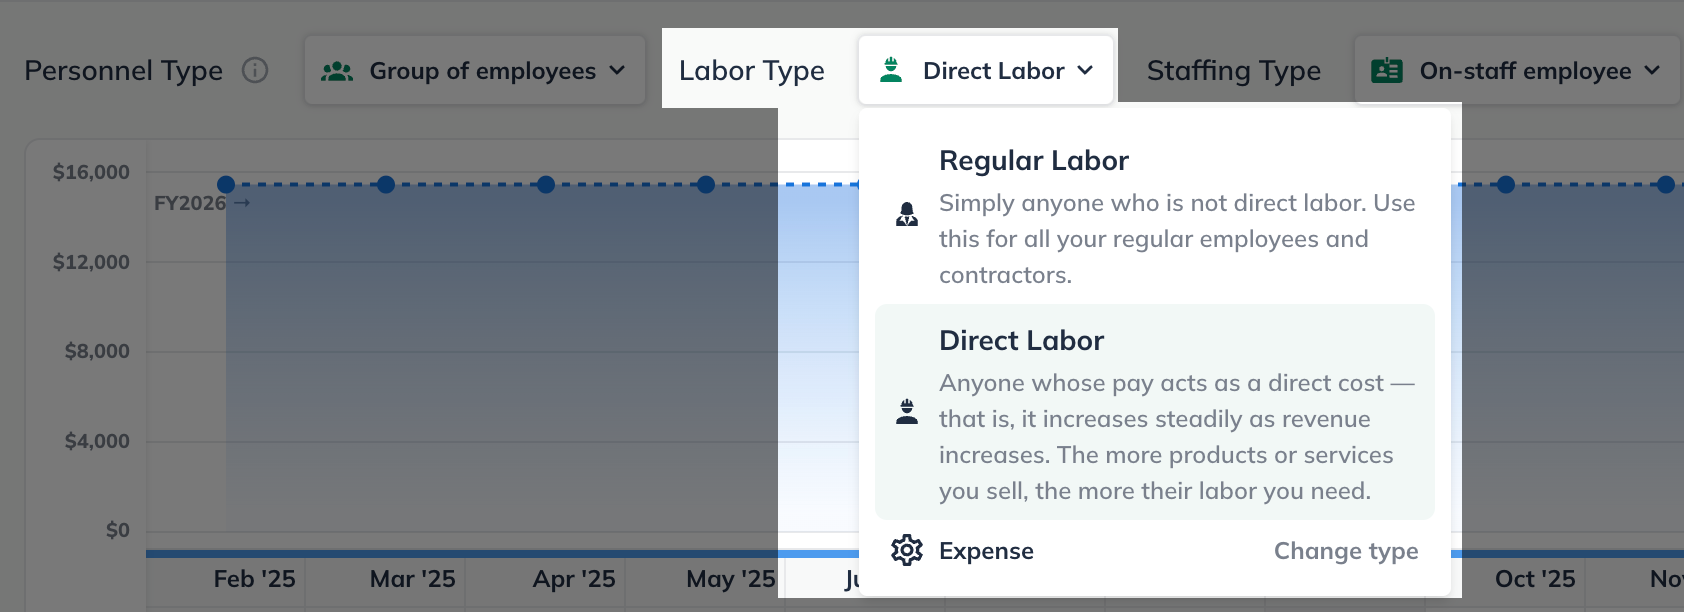The width and height of the screenshot is (1684, 612).
Task: Click the person icon next to Regular Labor description
Action: (x=907, y=214)
